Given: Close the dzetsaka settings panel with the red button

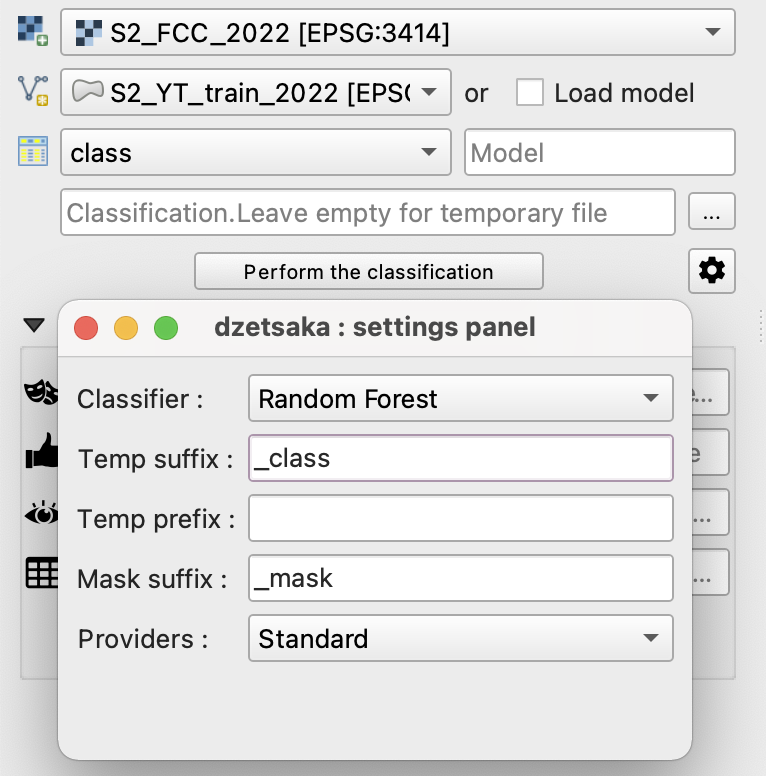Looking at the screenshot, I should [86, 327].
